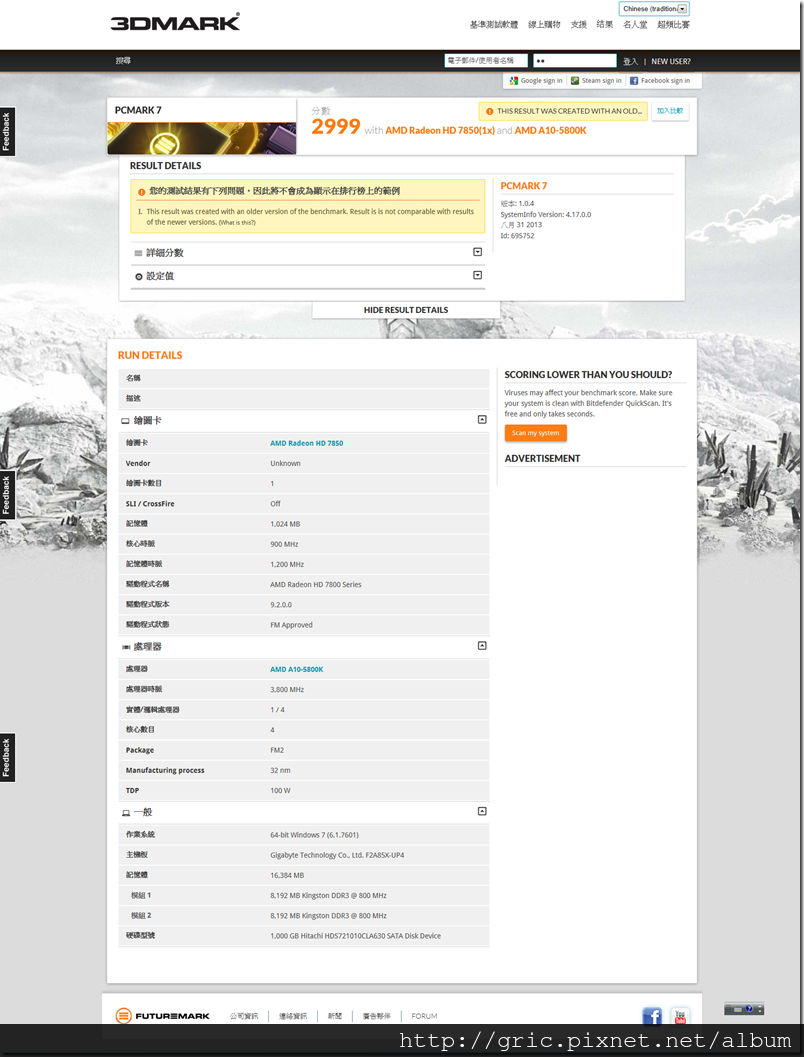Viewport: 804px width, 1057px height.
Task: Focus the email/username input field
Action: [486, 61]
